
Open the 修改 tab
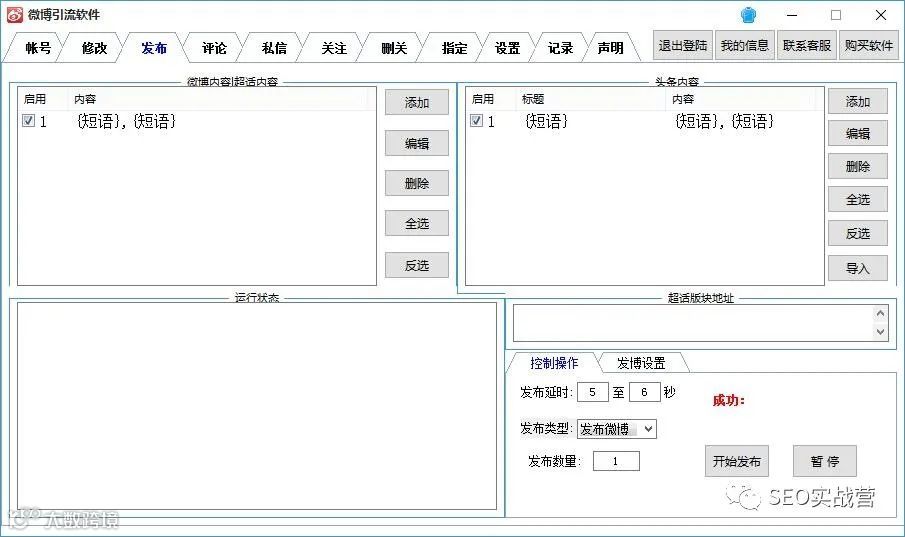point(94,48)
